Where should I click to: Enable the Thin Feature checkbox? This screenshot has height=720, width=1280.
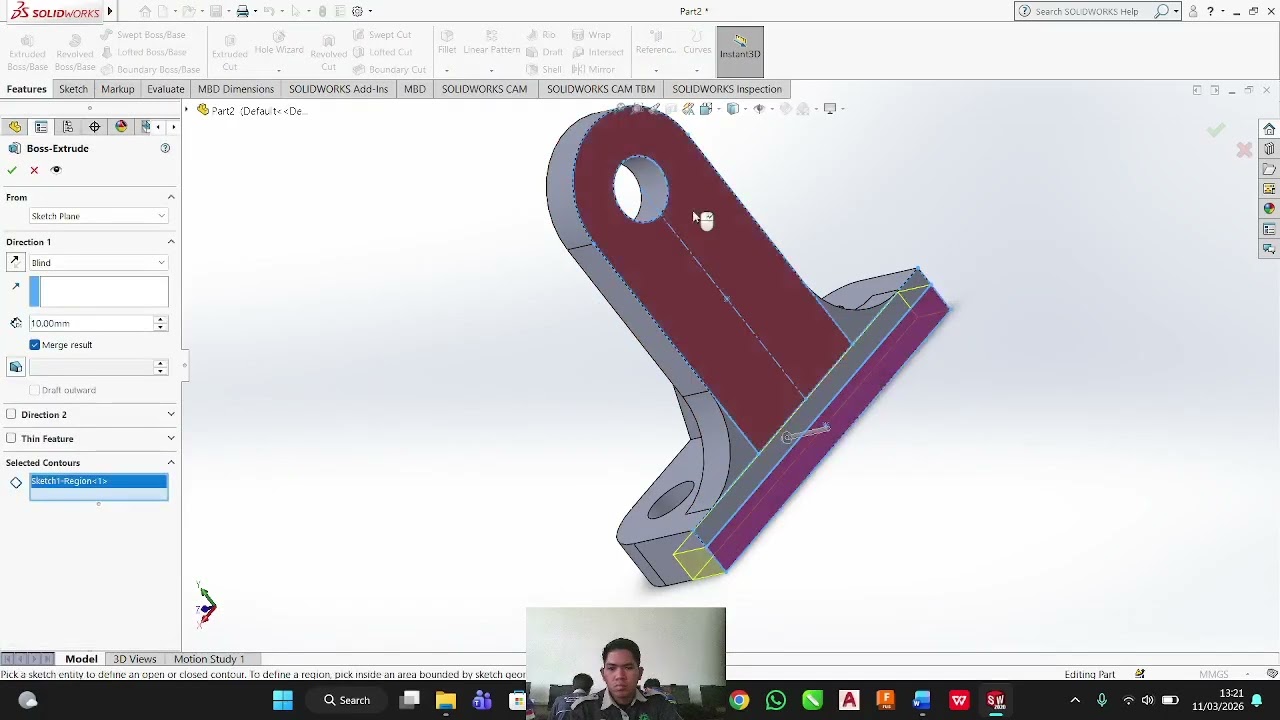pyautogui.click(x=11, y=438)
